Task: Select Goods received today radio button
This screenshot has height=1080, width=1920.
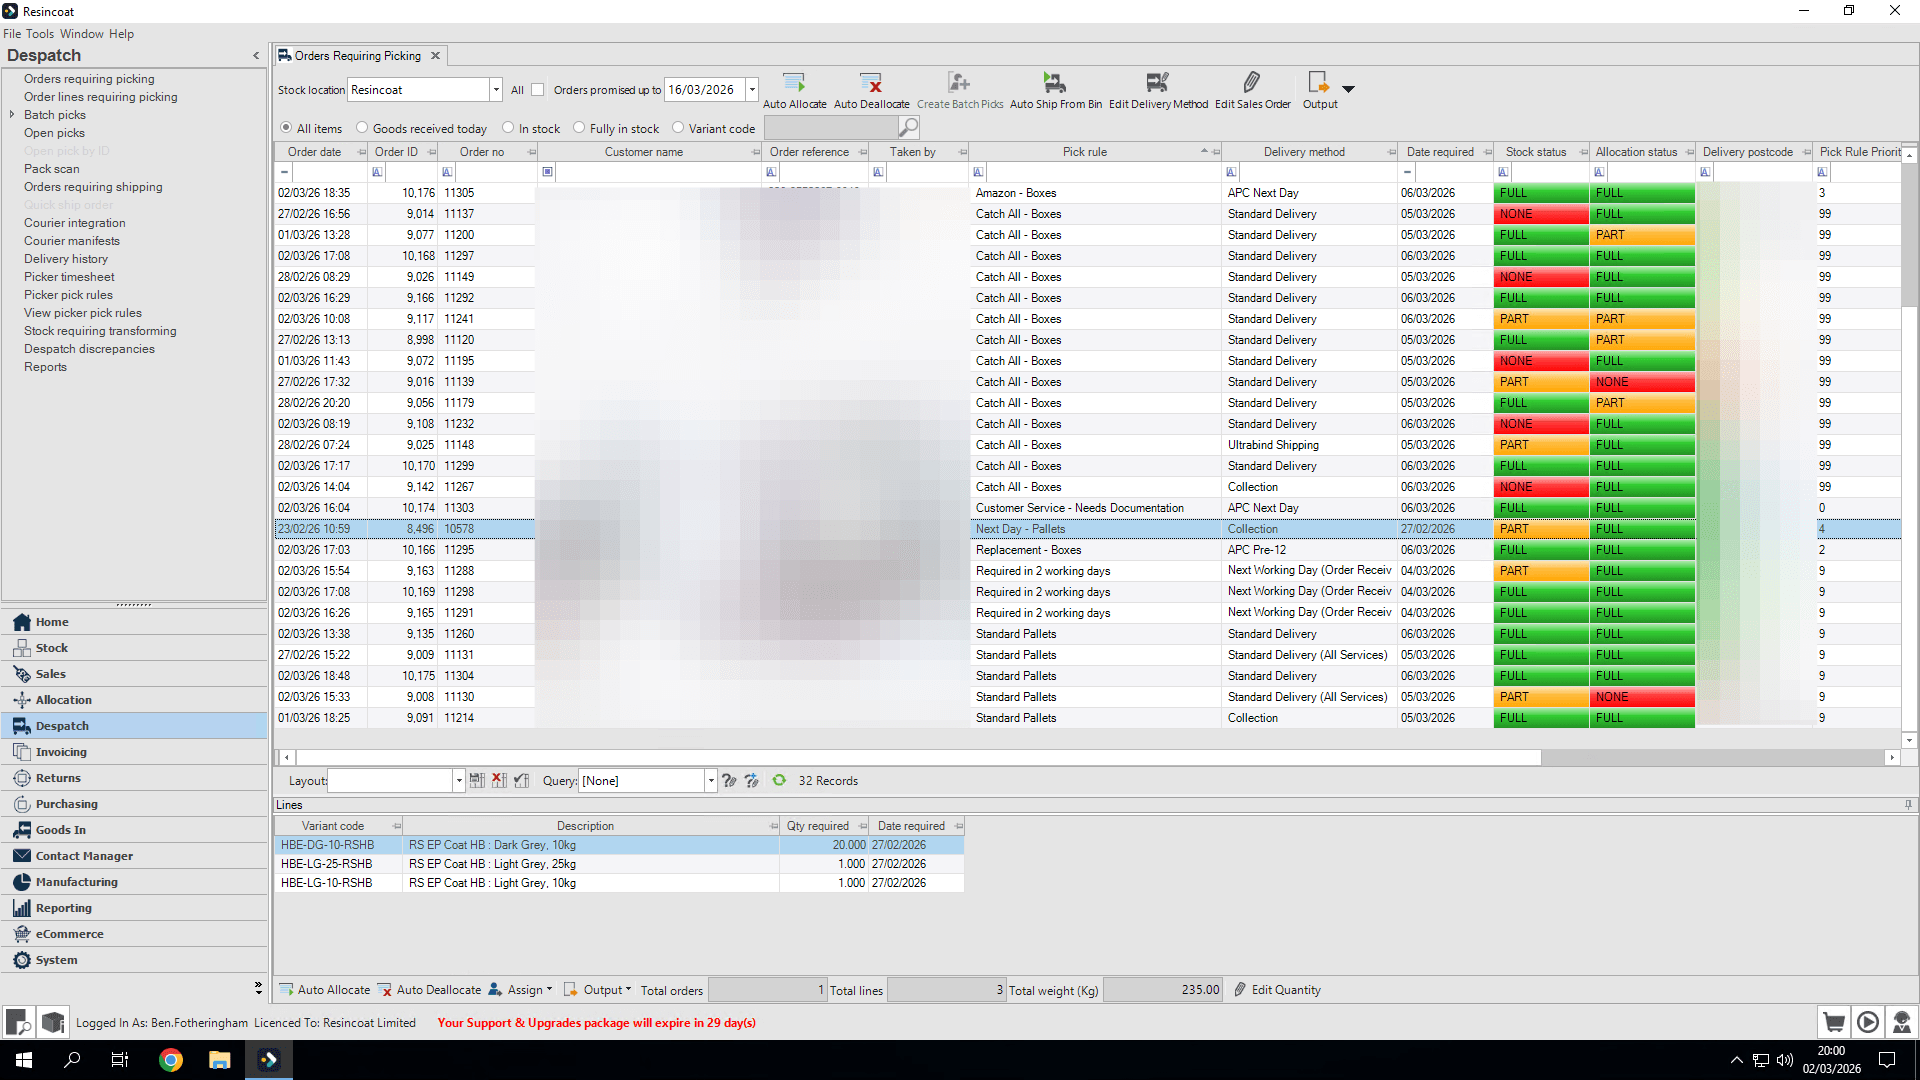Action: 363,128
